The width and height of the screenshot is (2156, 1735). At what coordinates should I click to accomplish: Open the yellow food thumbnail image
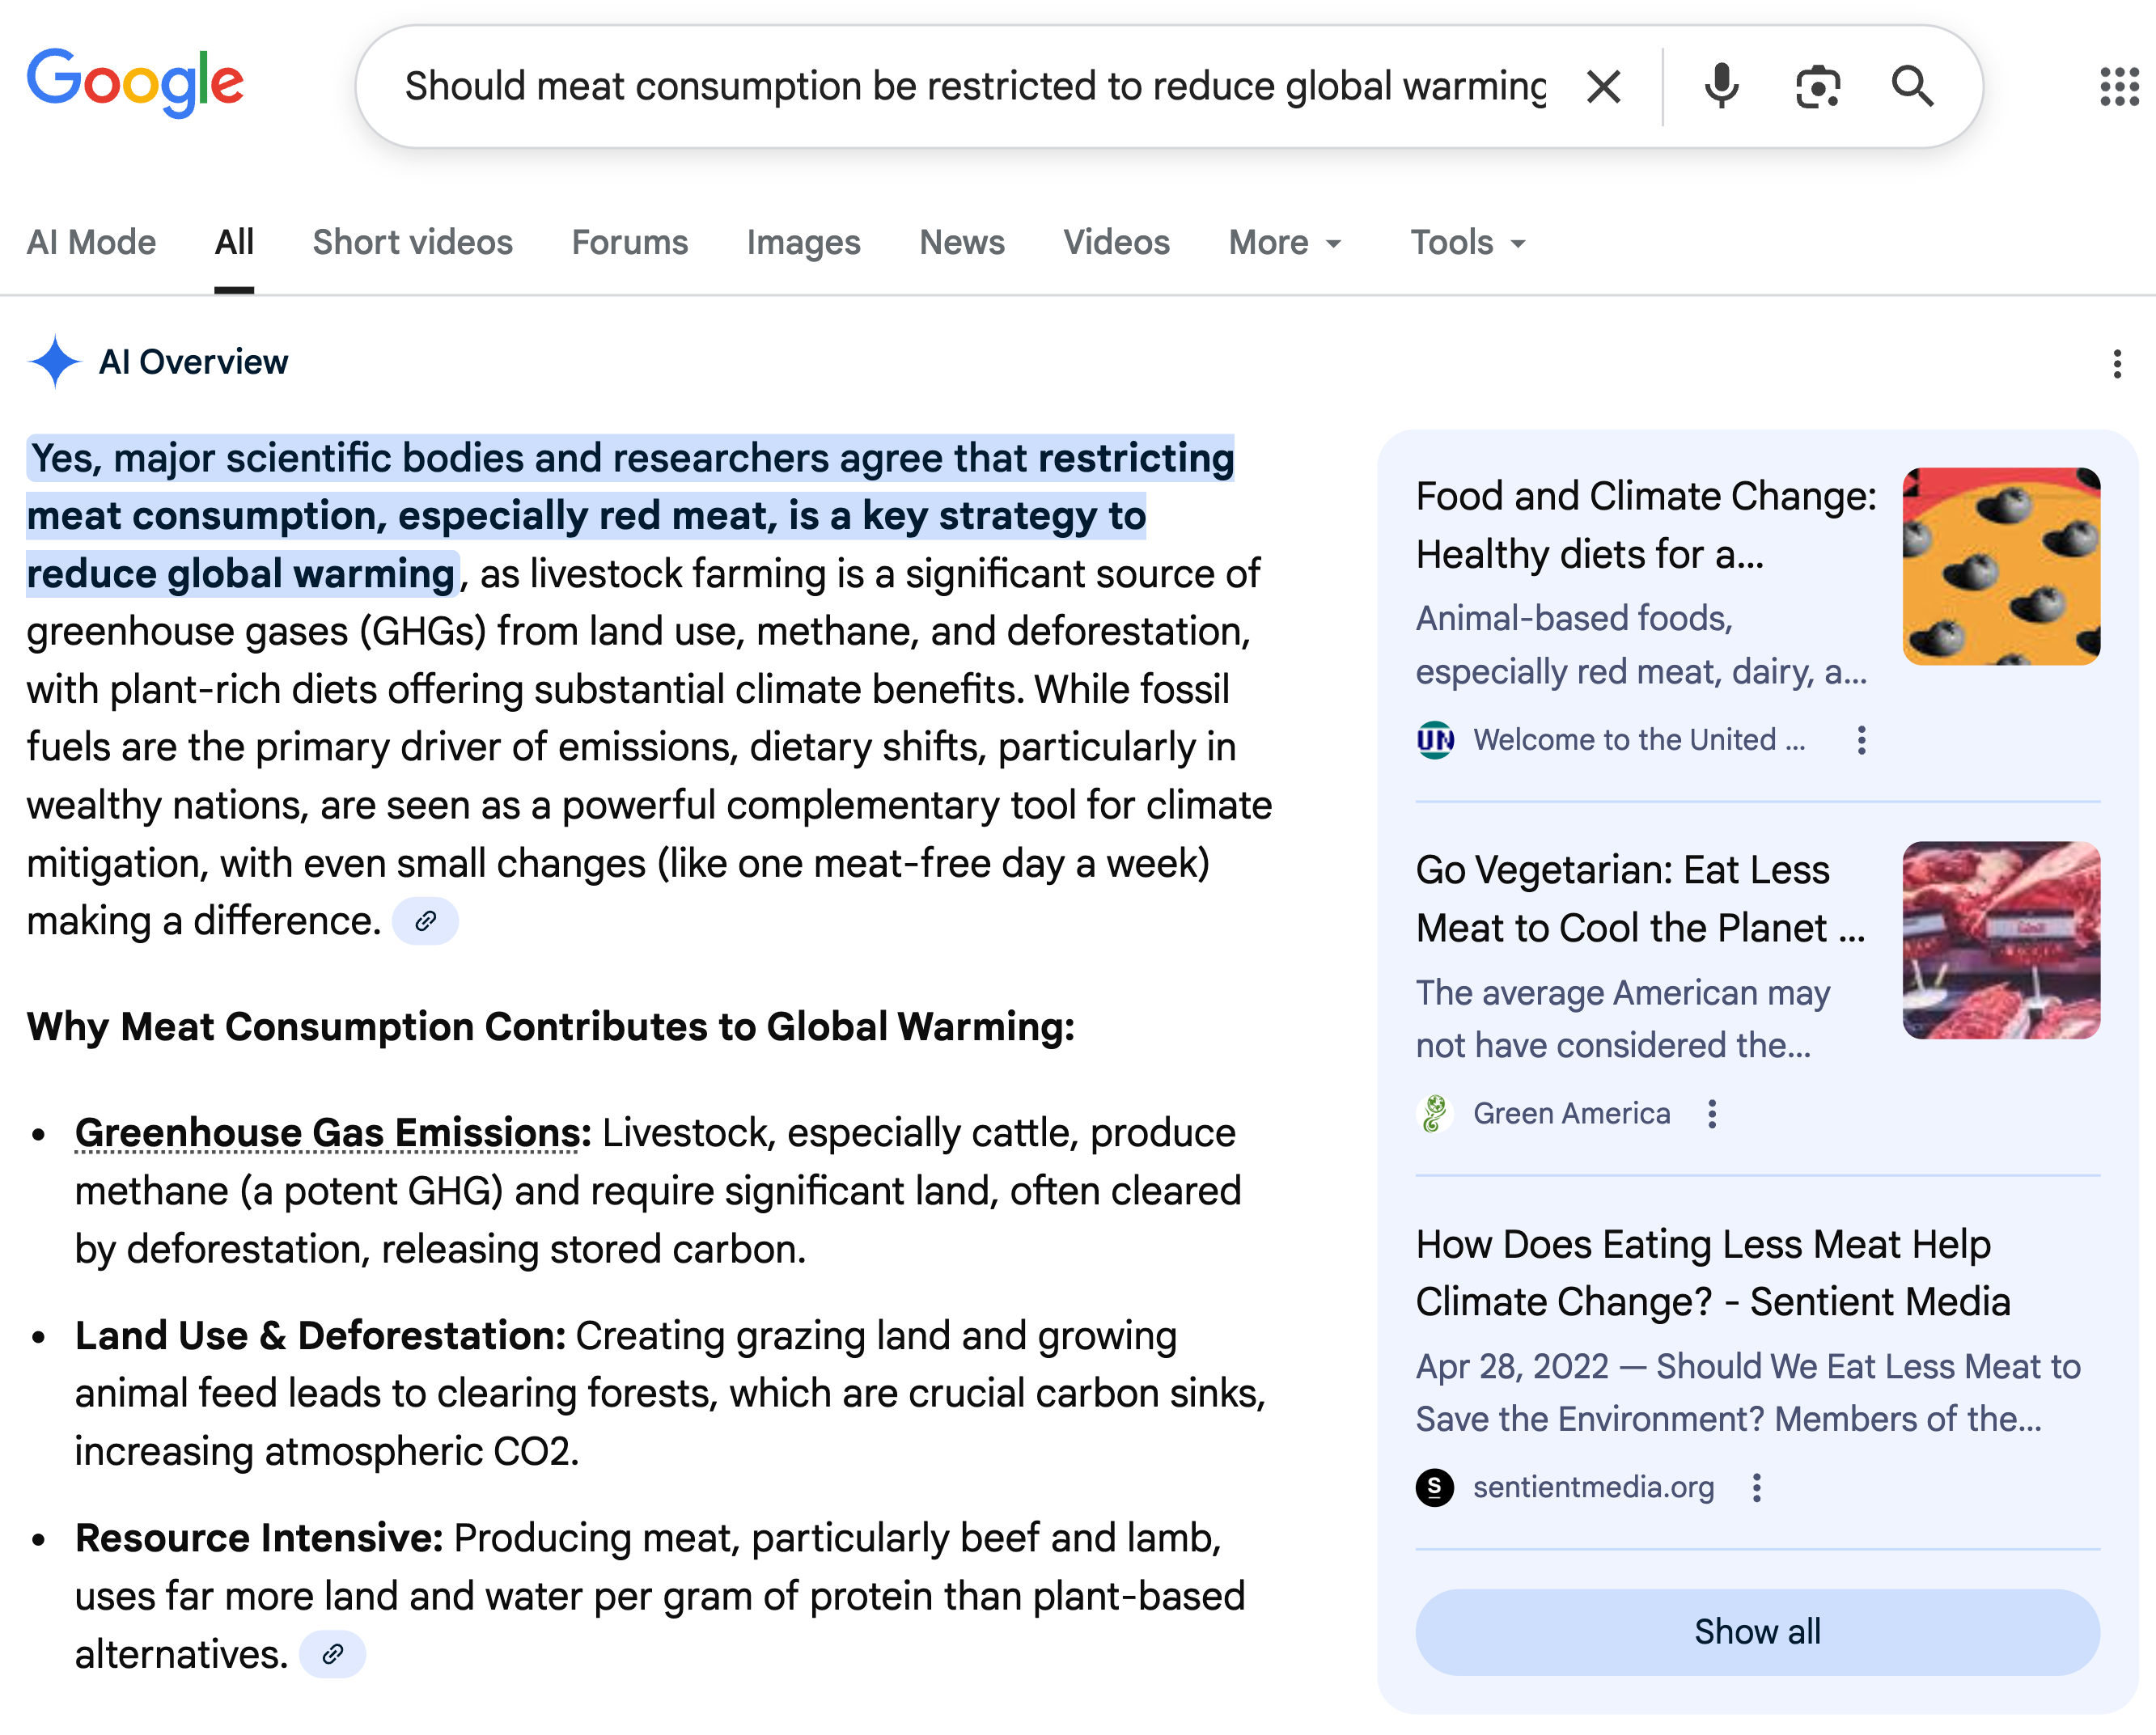coord(2001,566)
